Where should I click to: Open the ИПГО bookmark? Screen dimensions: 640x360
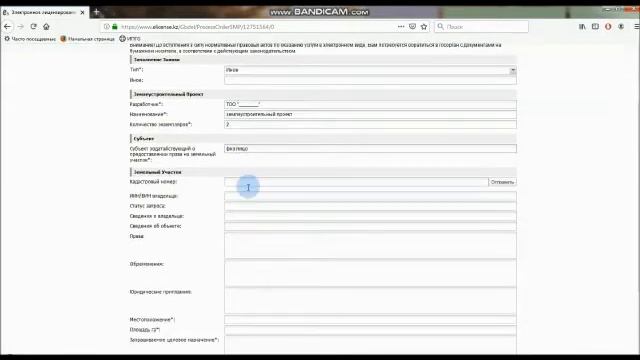point(130,39)
